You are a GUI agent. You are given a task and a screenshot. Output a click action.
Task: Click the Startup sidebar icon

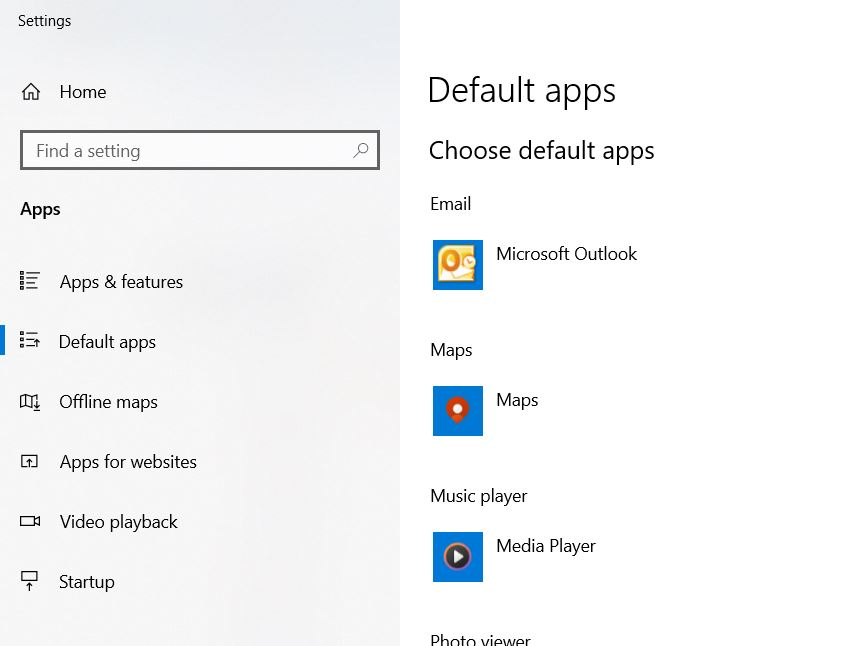click(x=29, y=581)
